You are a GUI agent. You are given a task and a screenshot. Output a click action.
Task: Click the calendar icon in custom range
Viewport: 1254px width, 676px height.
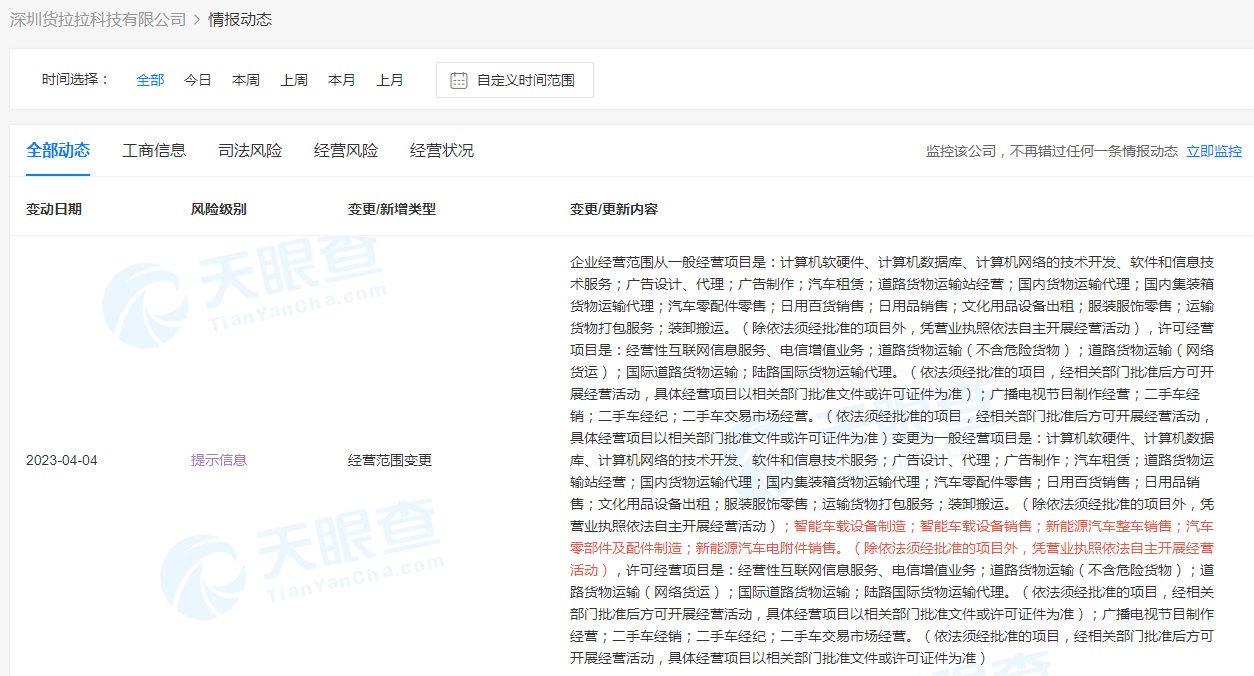[x=459, y=80]
